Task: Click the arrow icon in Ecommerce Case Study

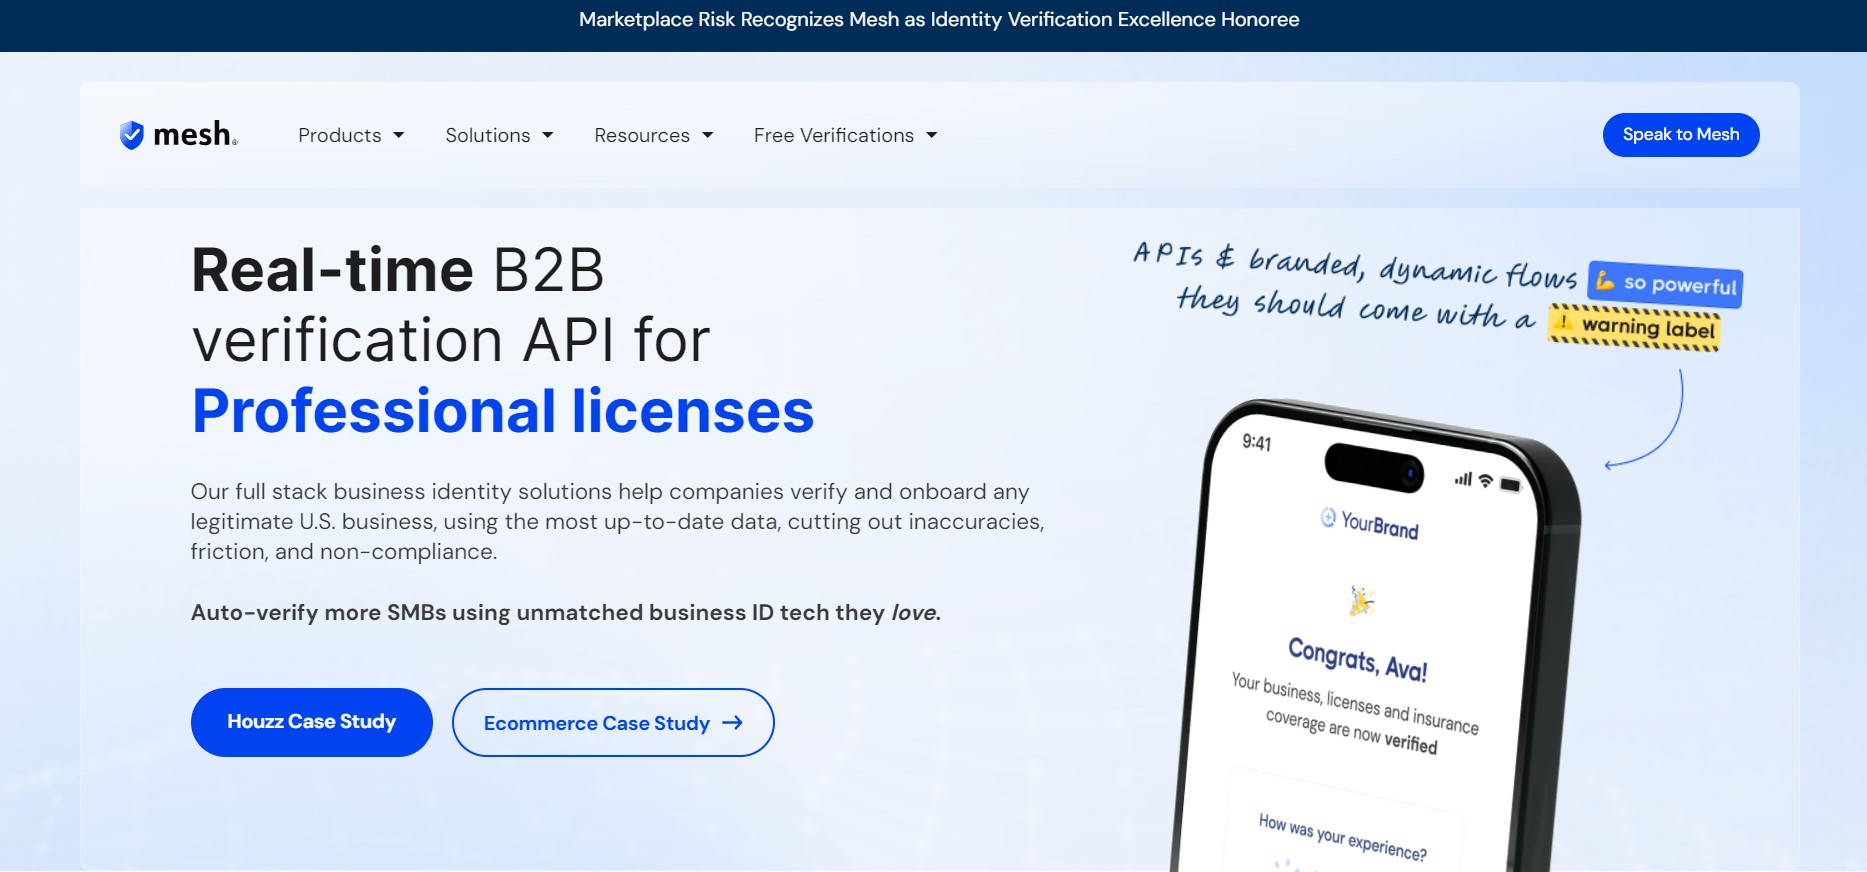Action: 733,722
